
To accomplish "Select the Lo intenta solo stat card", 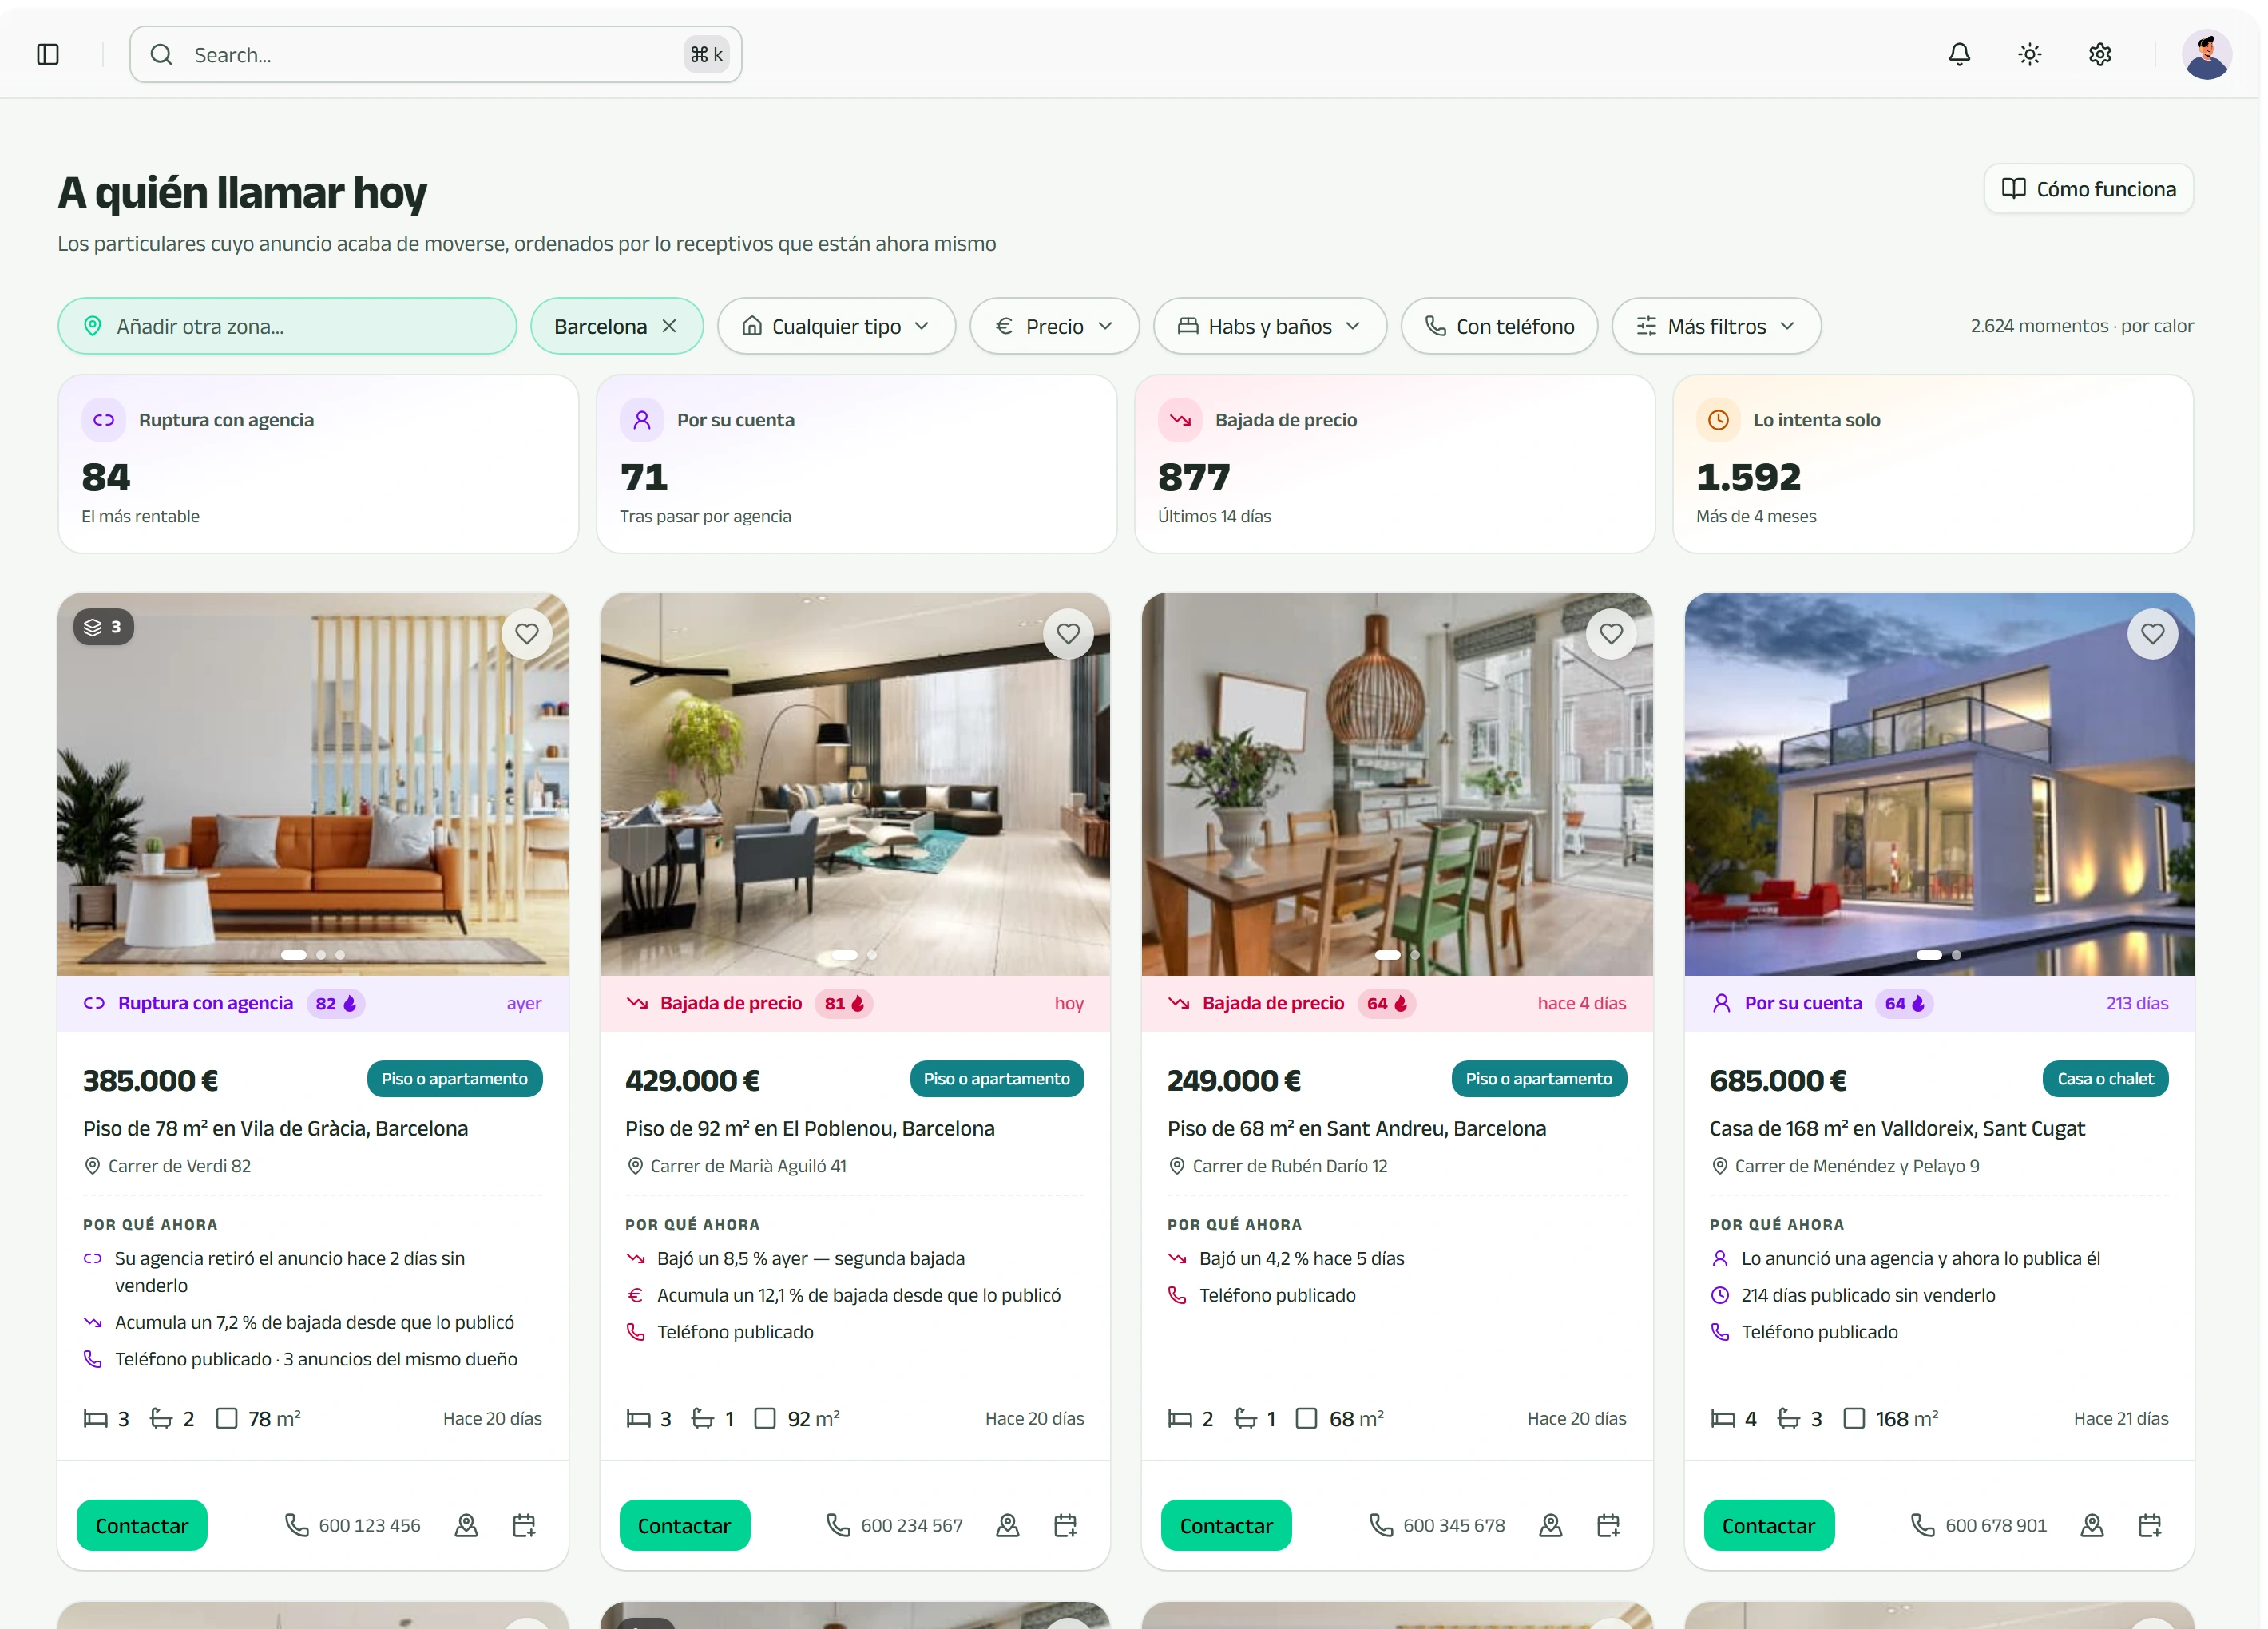I will tap(1932, 464).
